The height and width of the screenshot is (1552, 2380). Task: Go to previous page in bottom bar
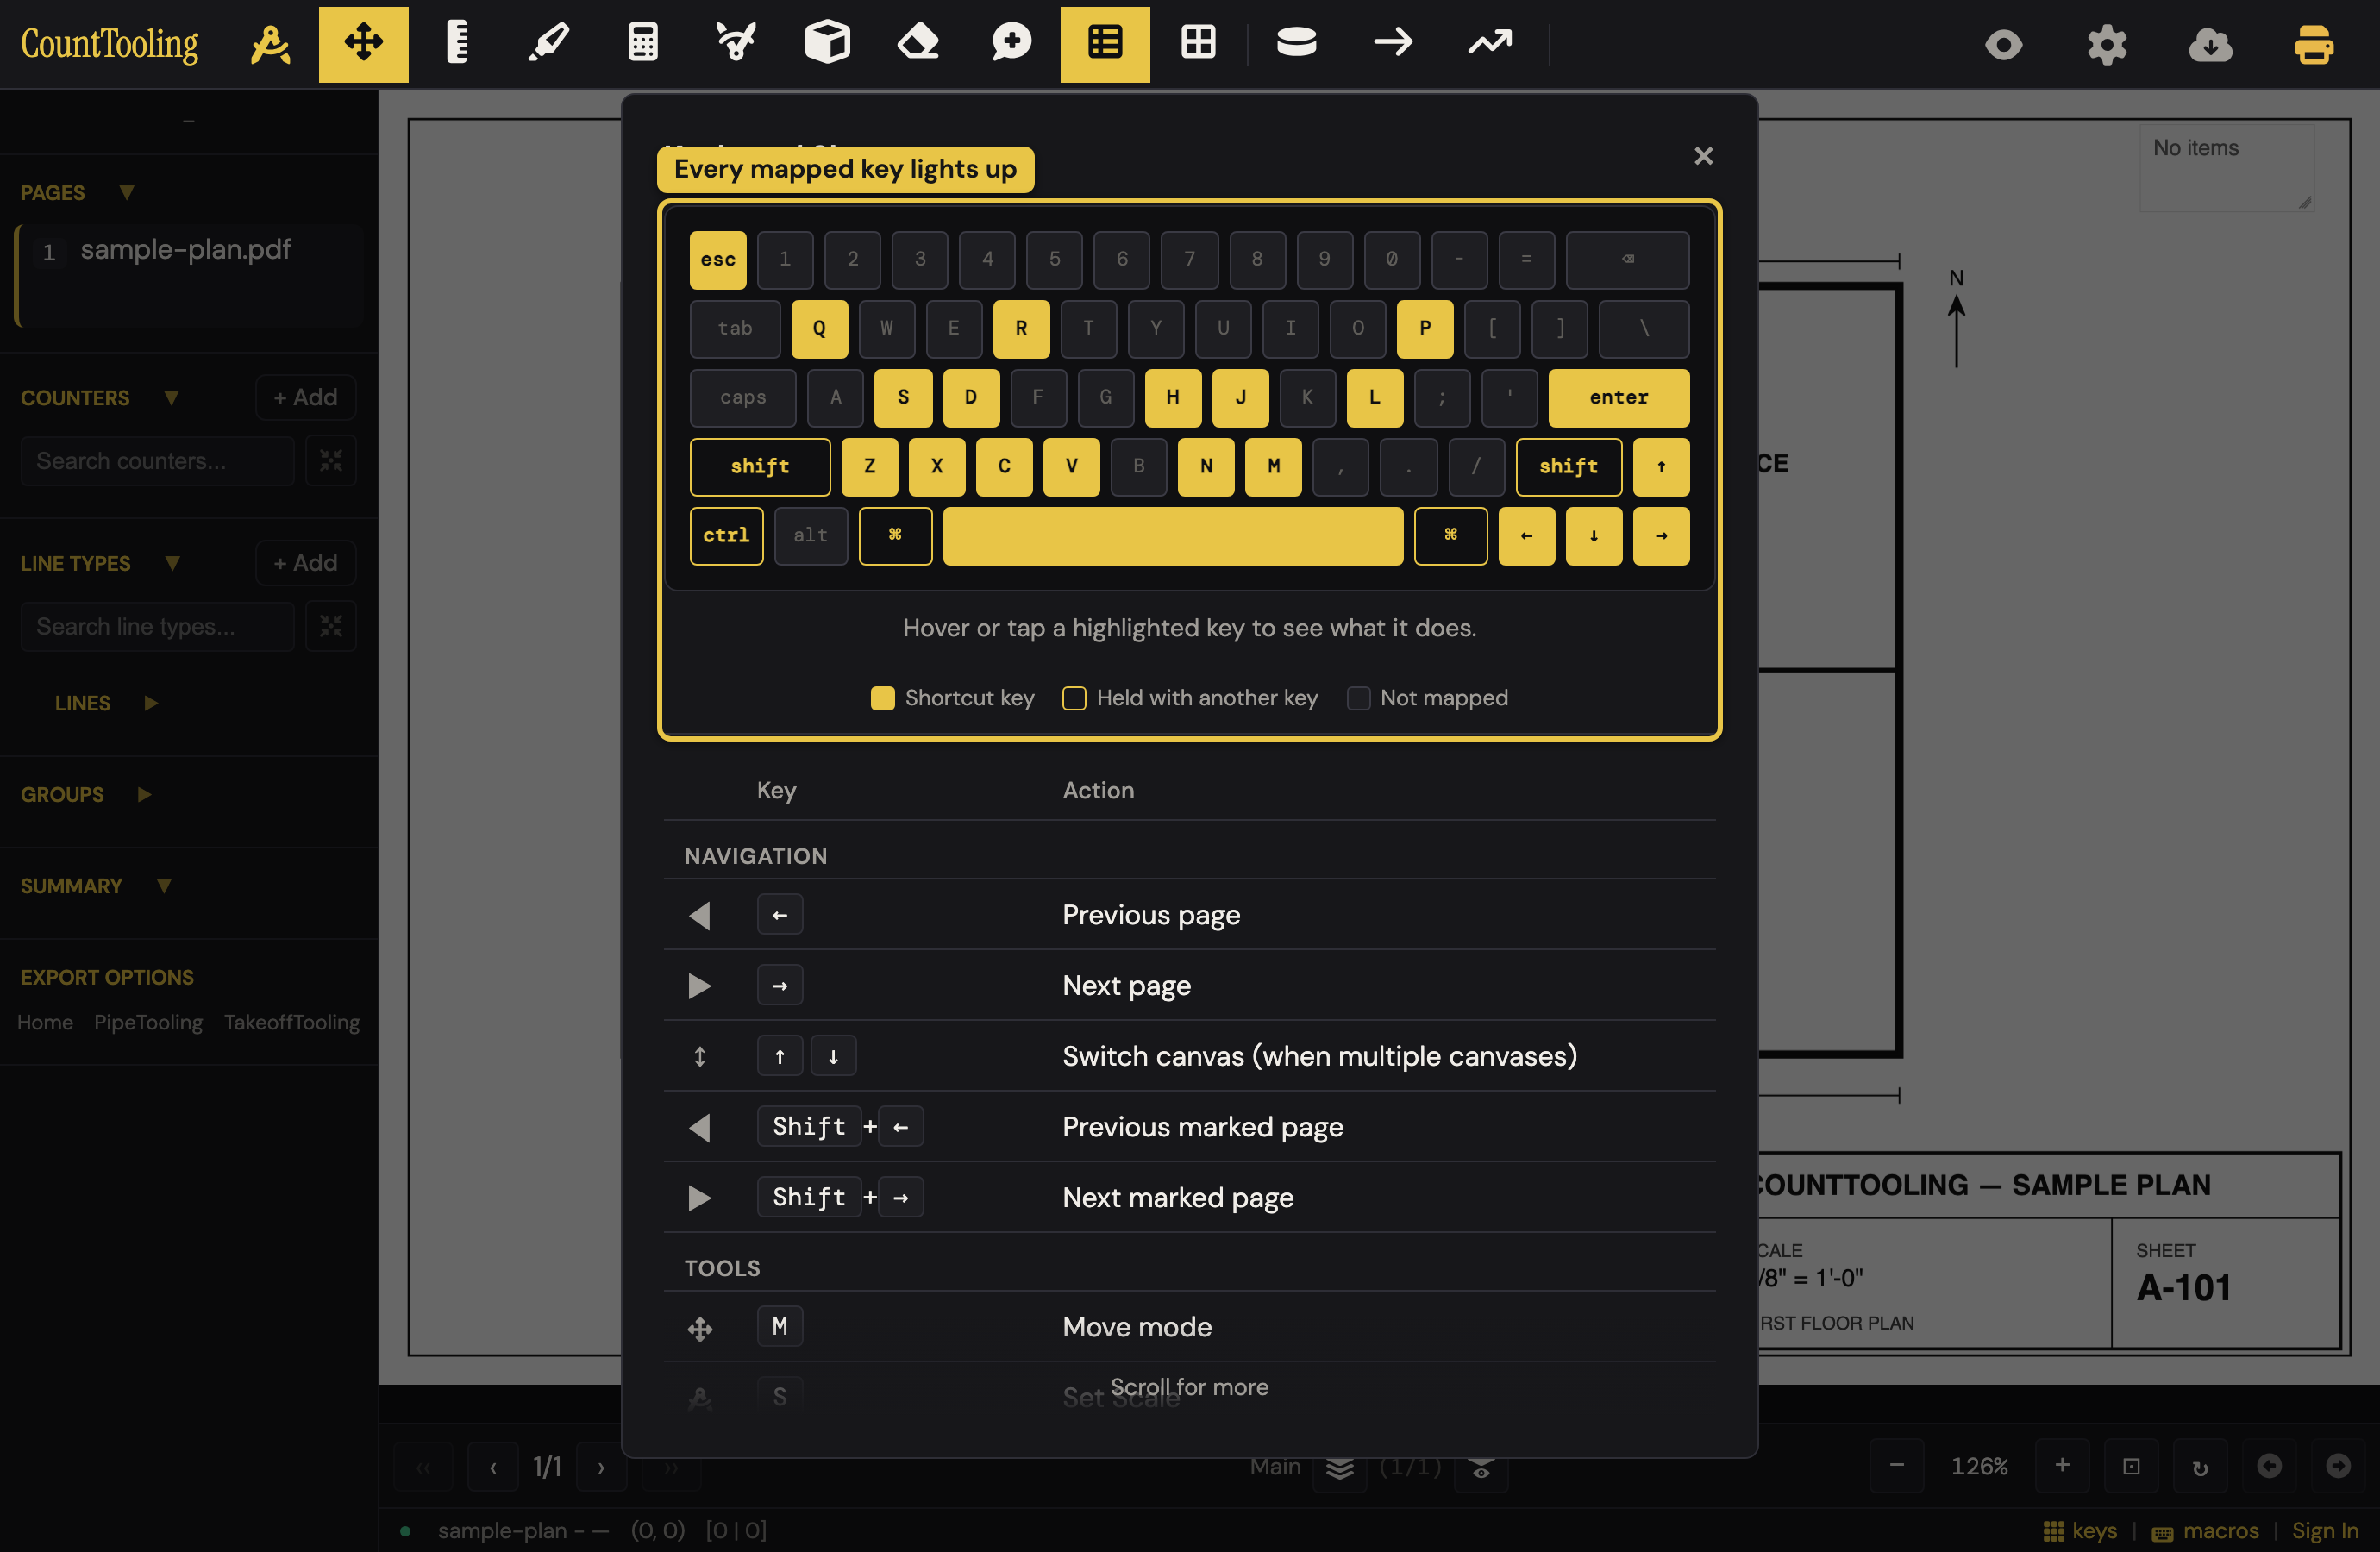(493, 1467)
